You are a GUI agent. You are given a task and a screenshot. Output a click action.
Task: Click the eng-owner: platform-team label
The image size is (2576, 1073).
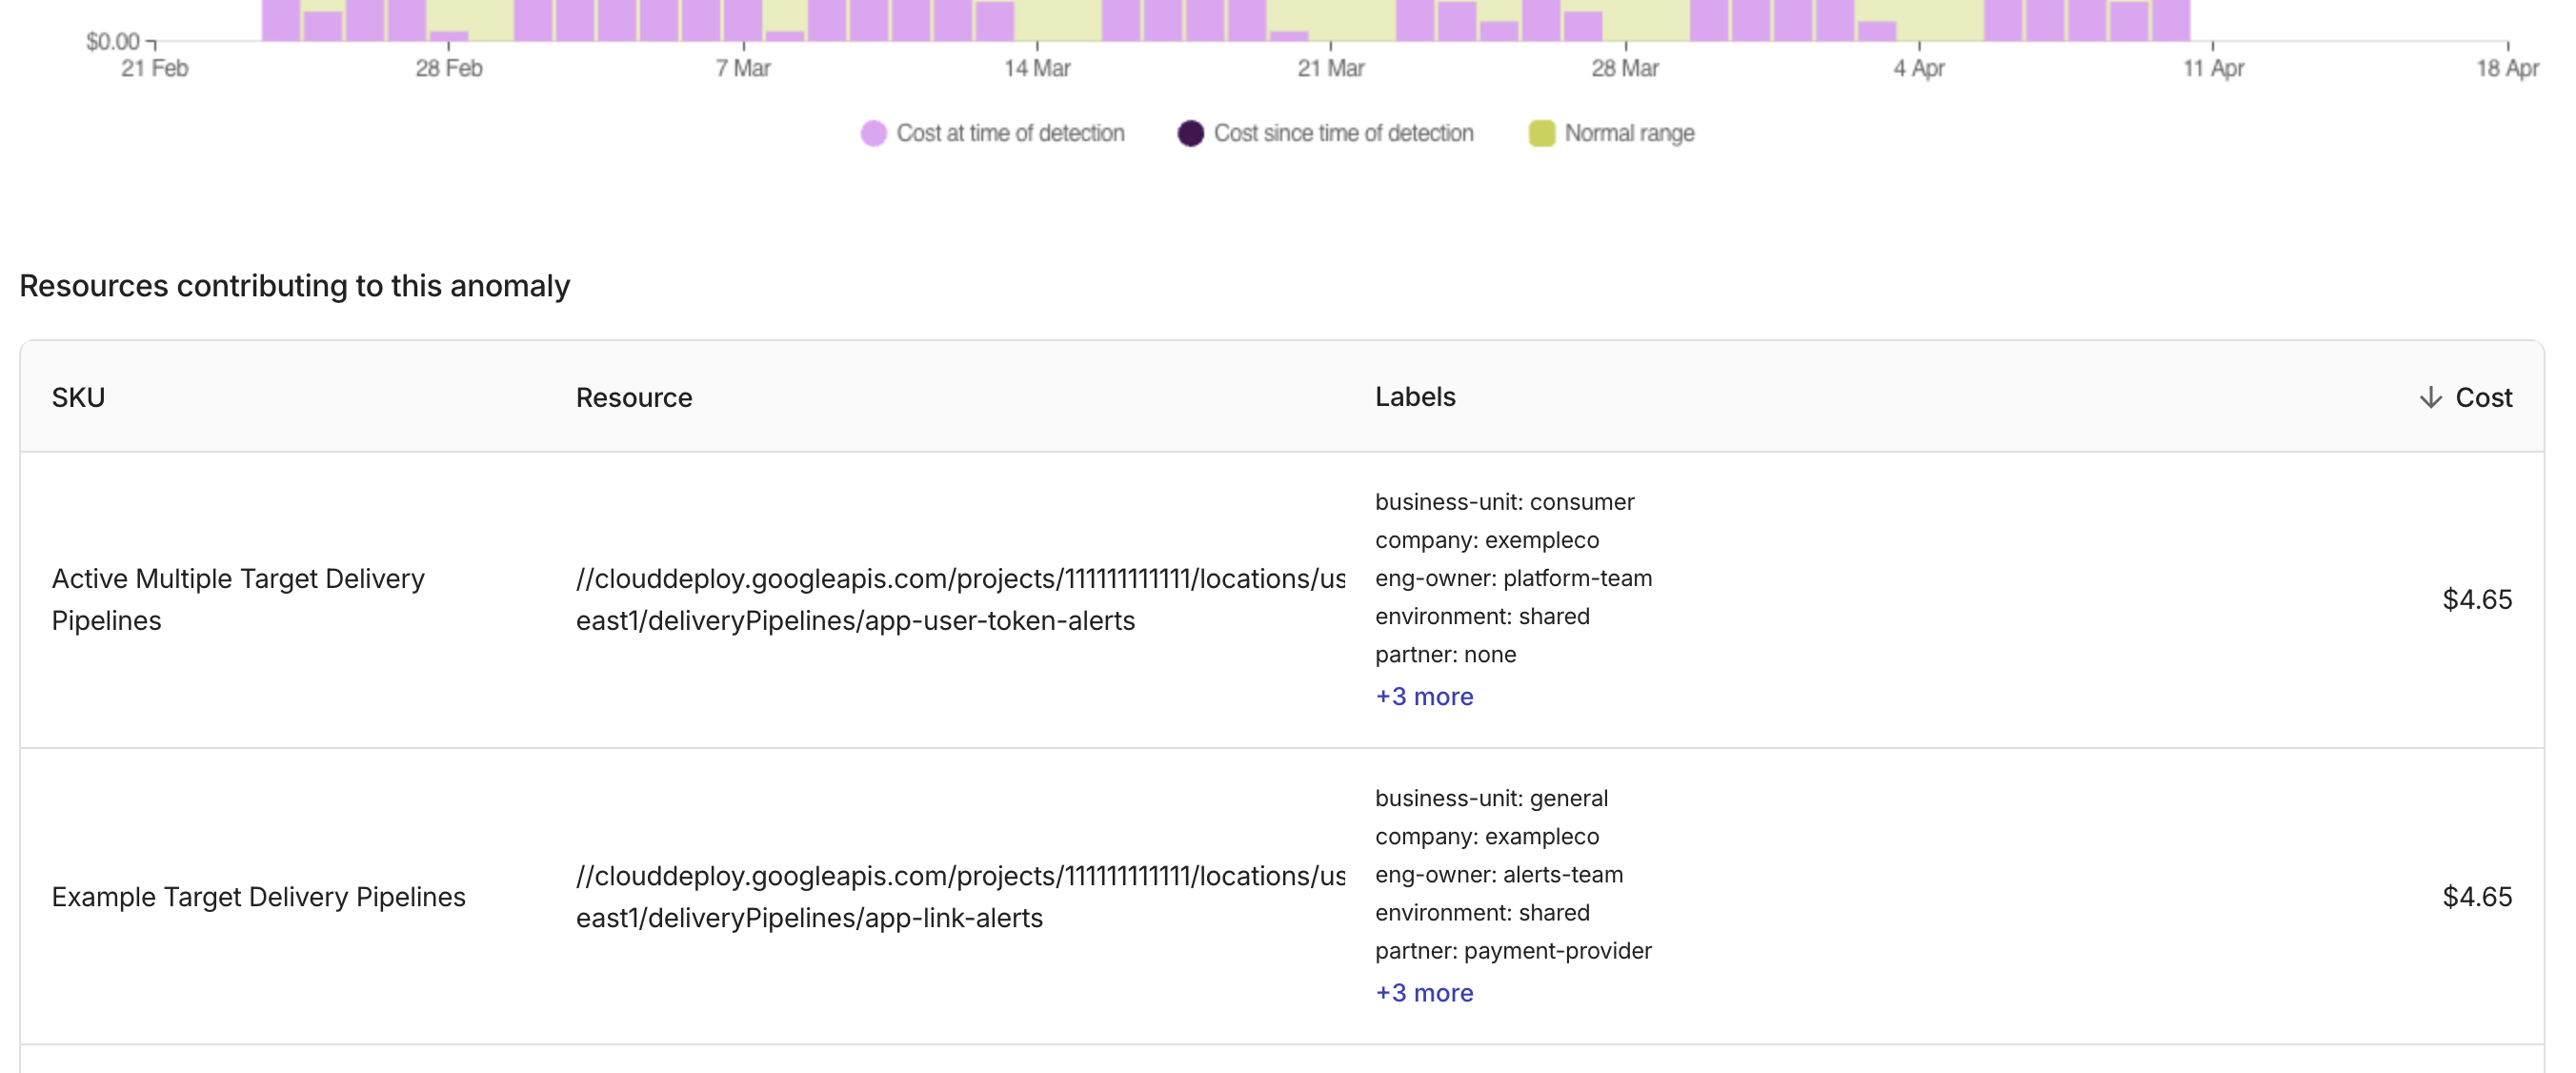click(x=1512, y=578)
